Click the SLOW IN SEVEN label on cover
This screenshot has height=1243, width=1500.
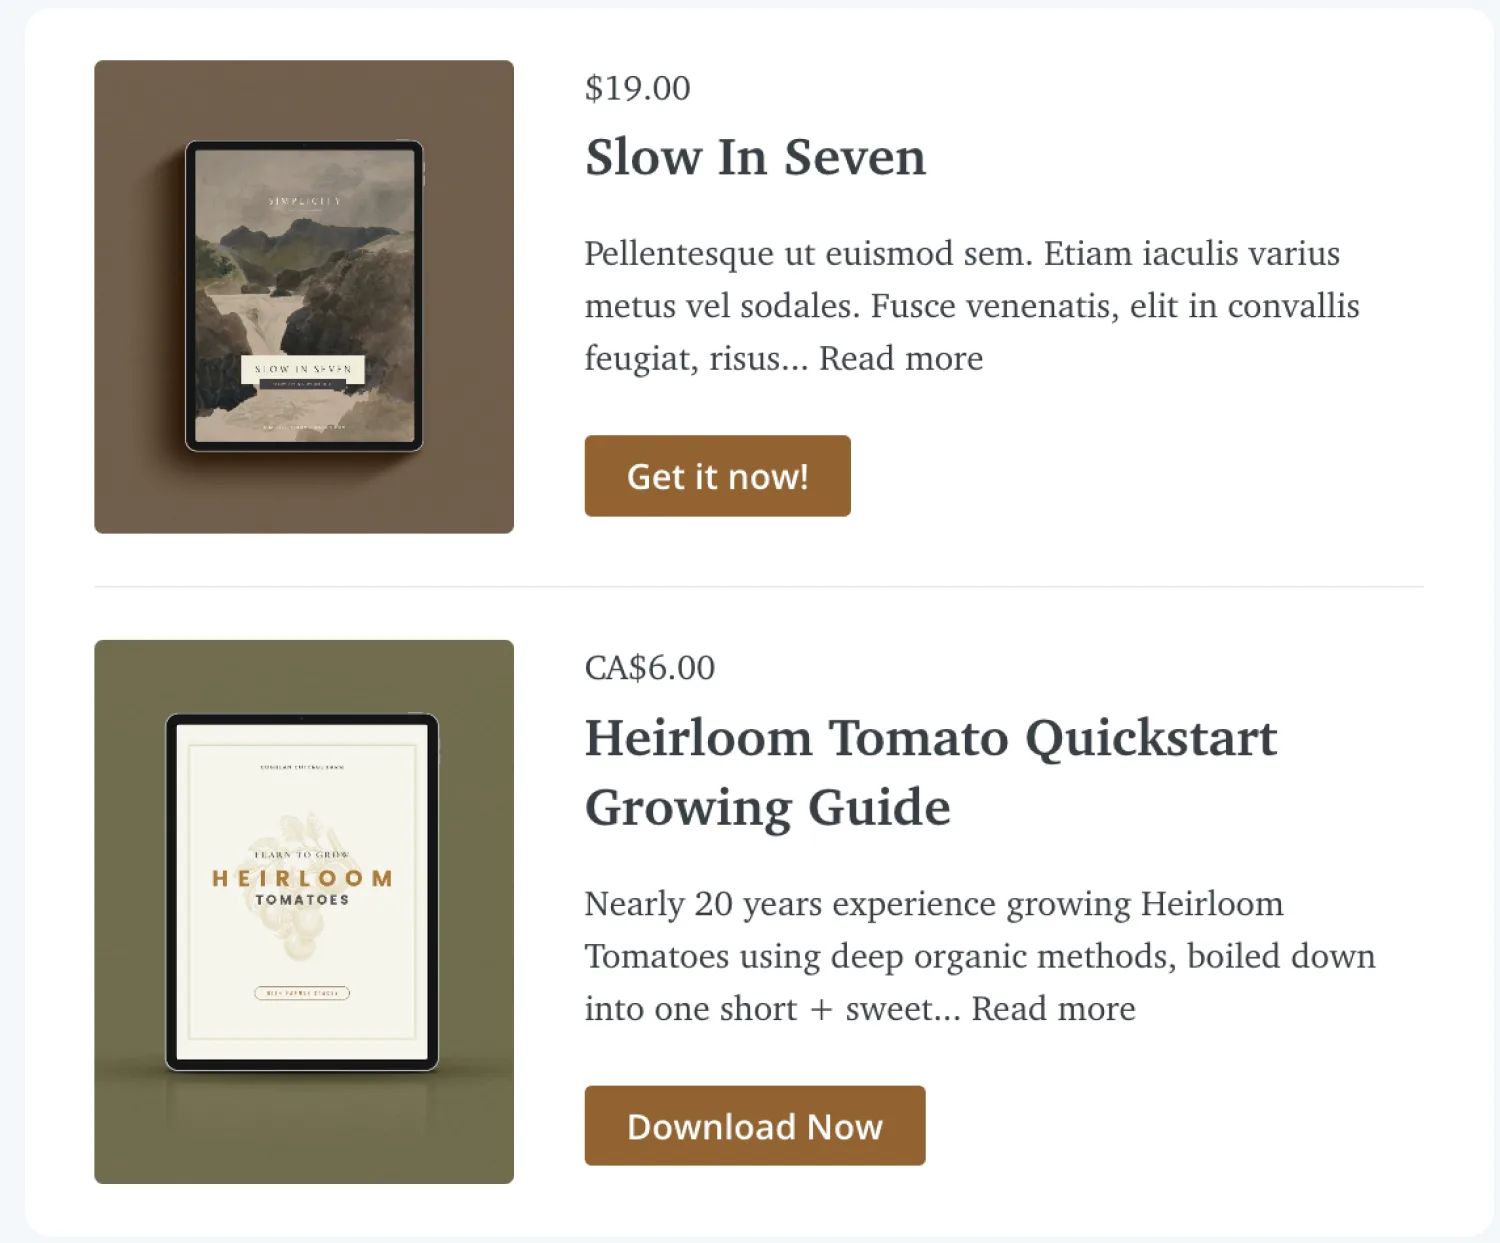(303, 369)
